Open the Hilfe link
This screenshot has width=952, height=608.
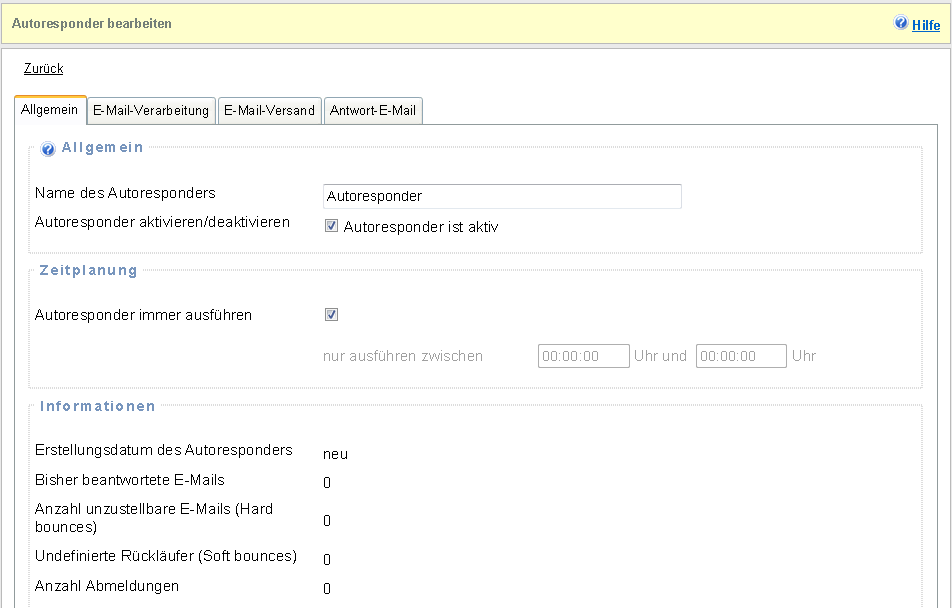coord(926,24)
